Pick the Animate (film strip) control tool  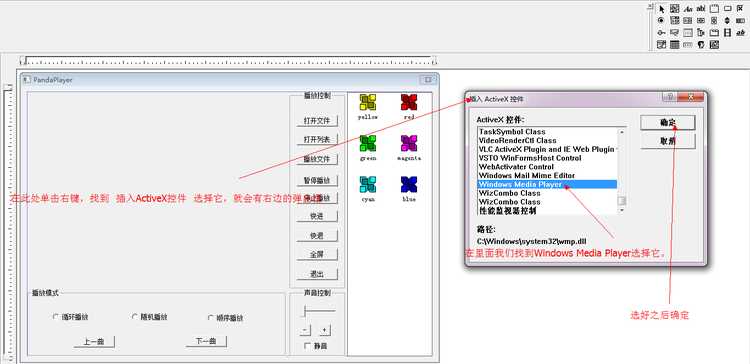[728, 33]
